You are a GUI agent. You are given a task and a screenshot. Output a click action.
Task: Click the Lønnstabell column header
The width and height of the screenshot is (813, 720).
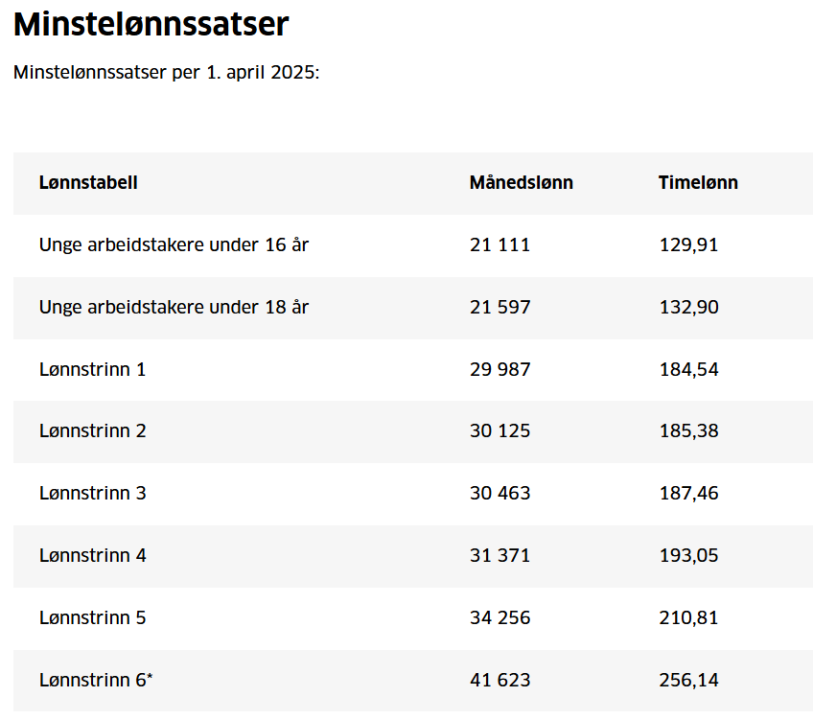[88, 183]
